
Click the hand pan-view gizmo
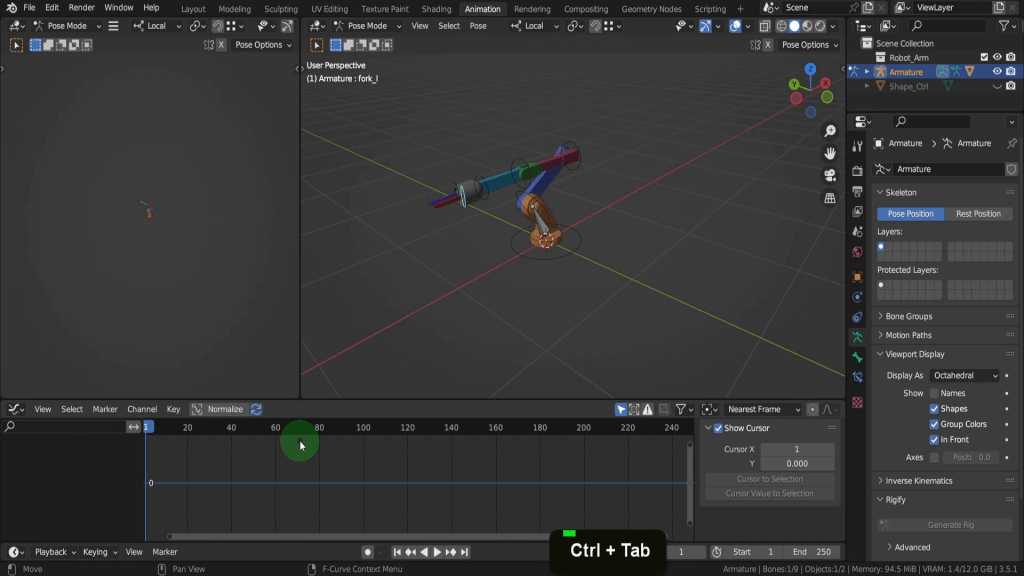click(x=830, y=153)
